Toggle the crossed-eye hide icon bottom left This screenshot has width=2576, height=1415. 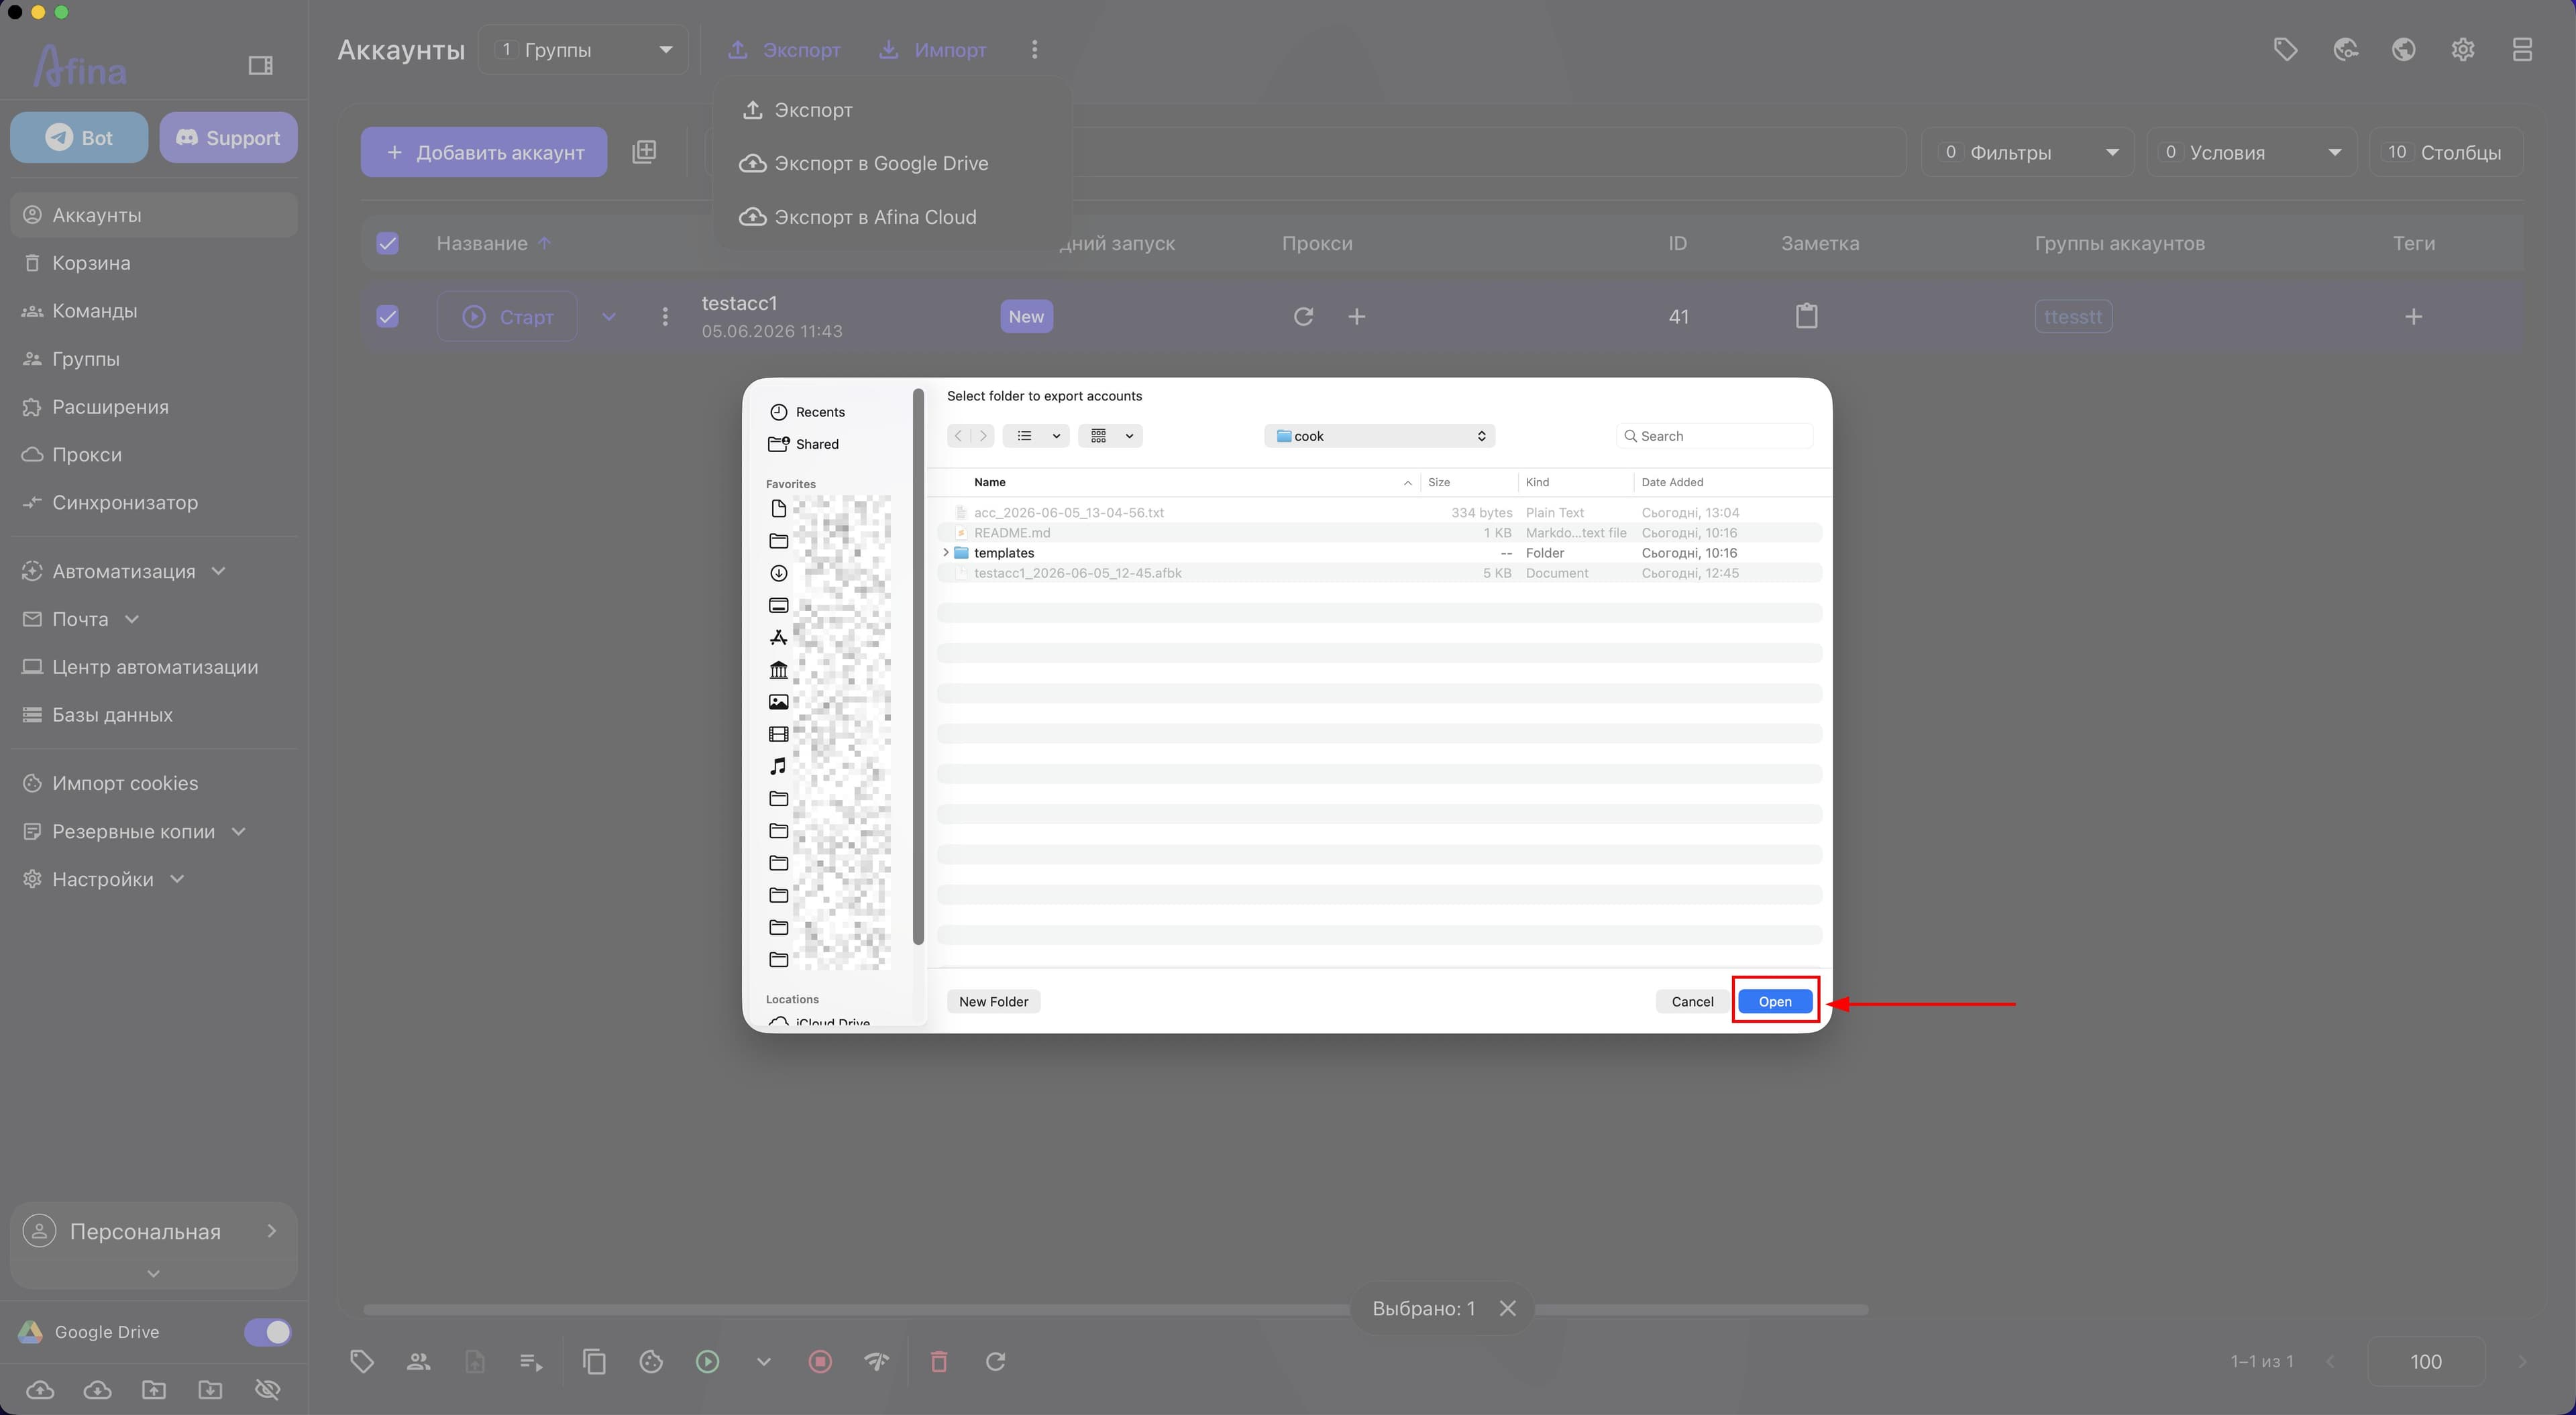267,1389
